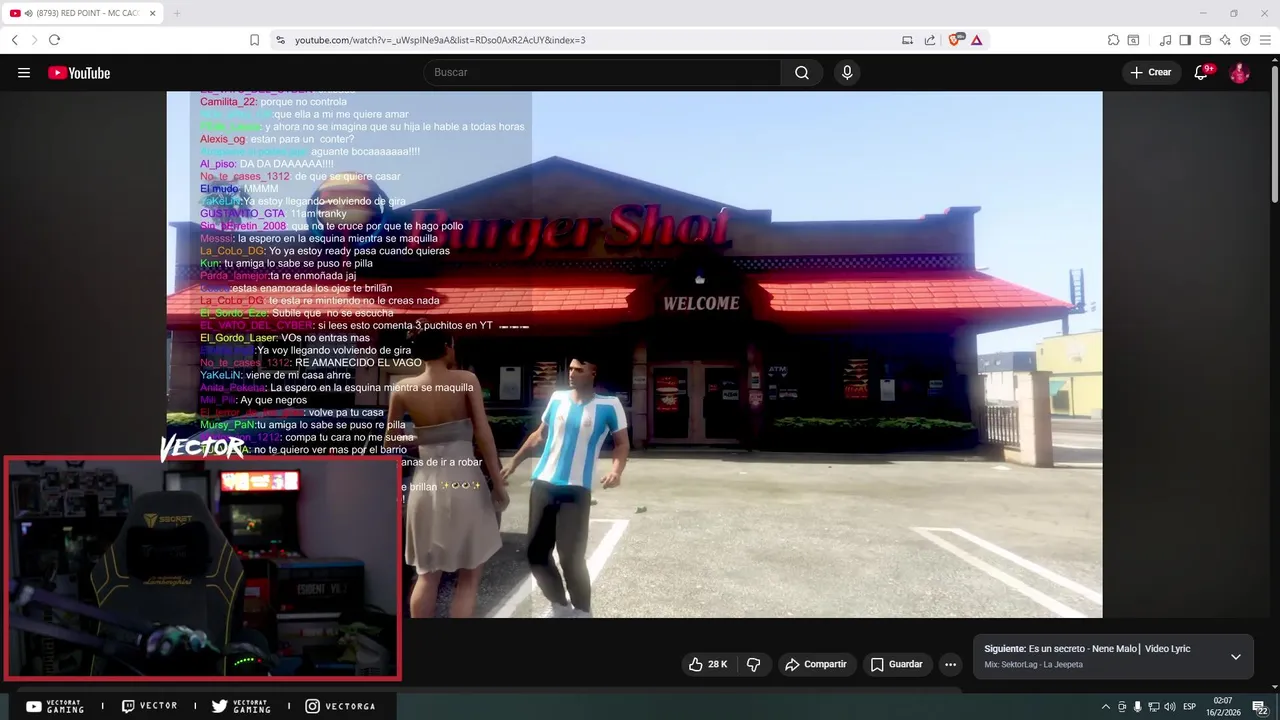Open Leo AI sparkle icon

click(1225, 40)
